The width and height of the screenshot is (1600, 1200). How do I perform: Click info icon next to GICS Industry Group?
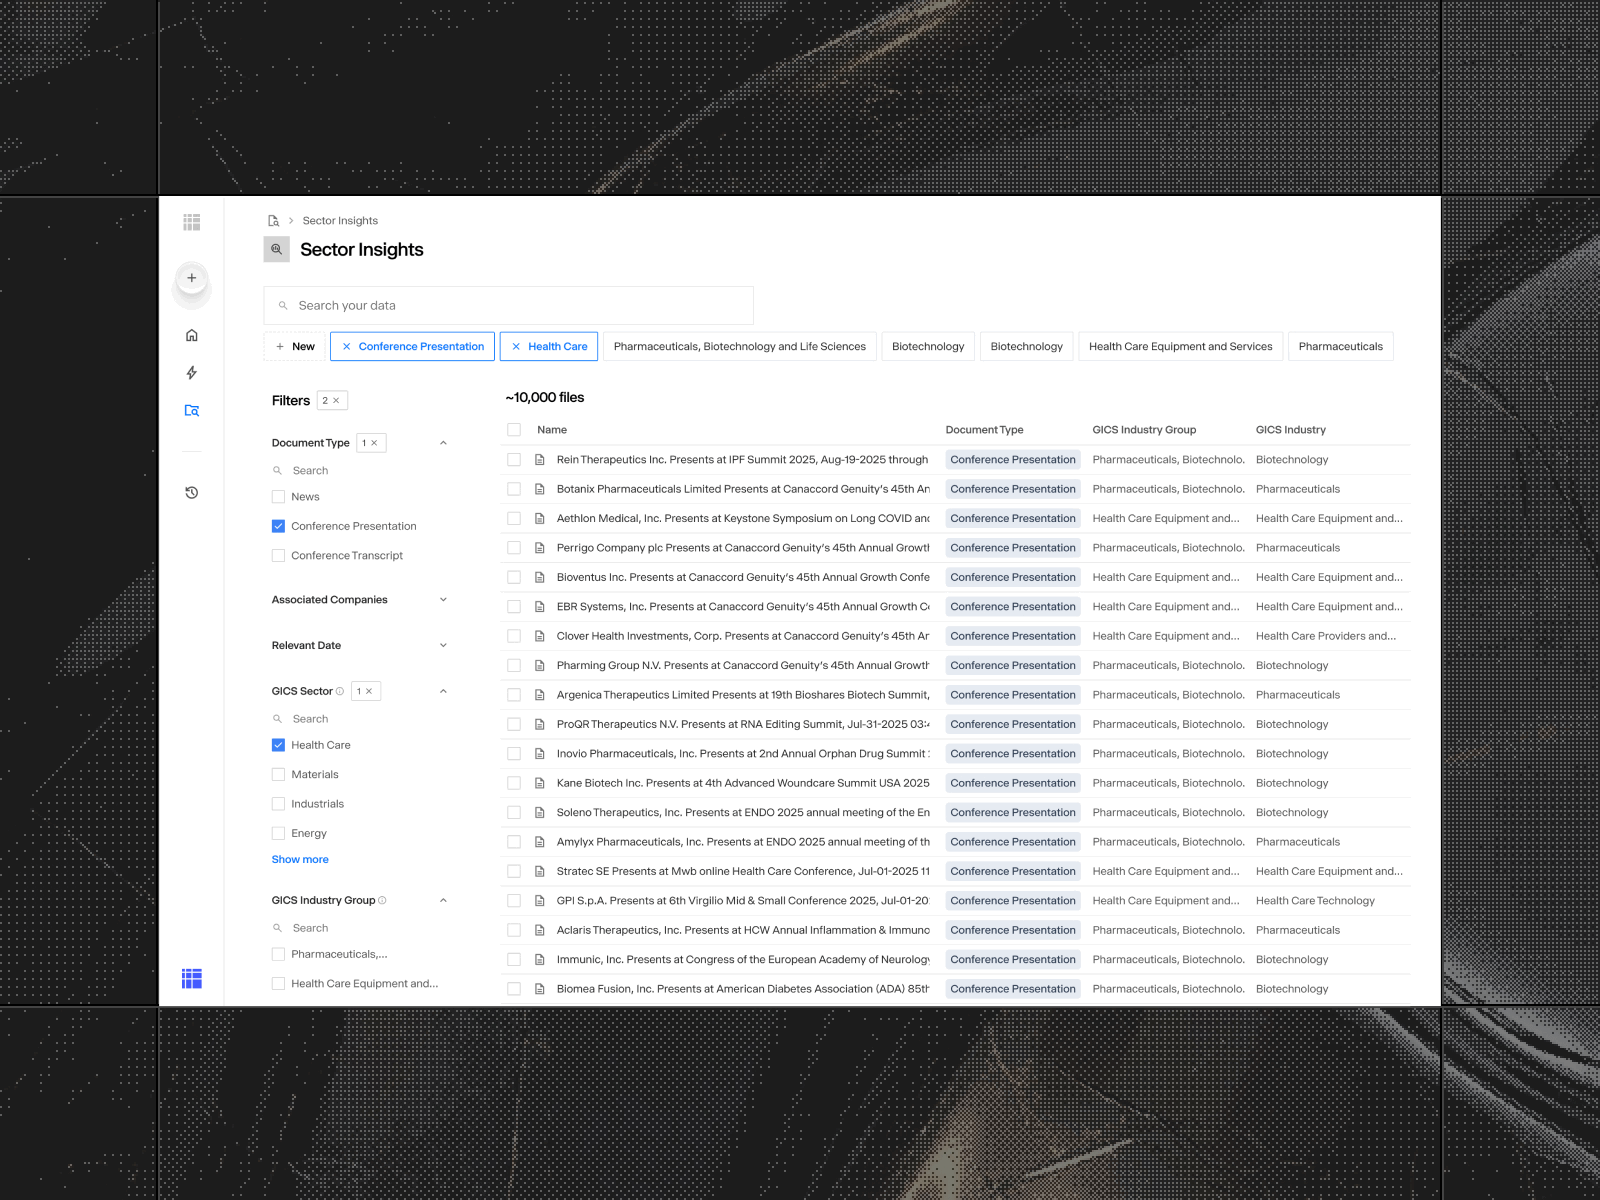pos(382,900)
